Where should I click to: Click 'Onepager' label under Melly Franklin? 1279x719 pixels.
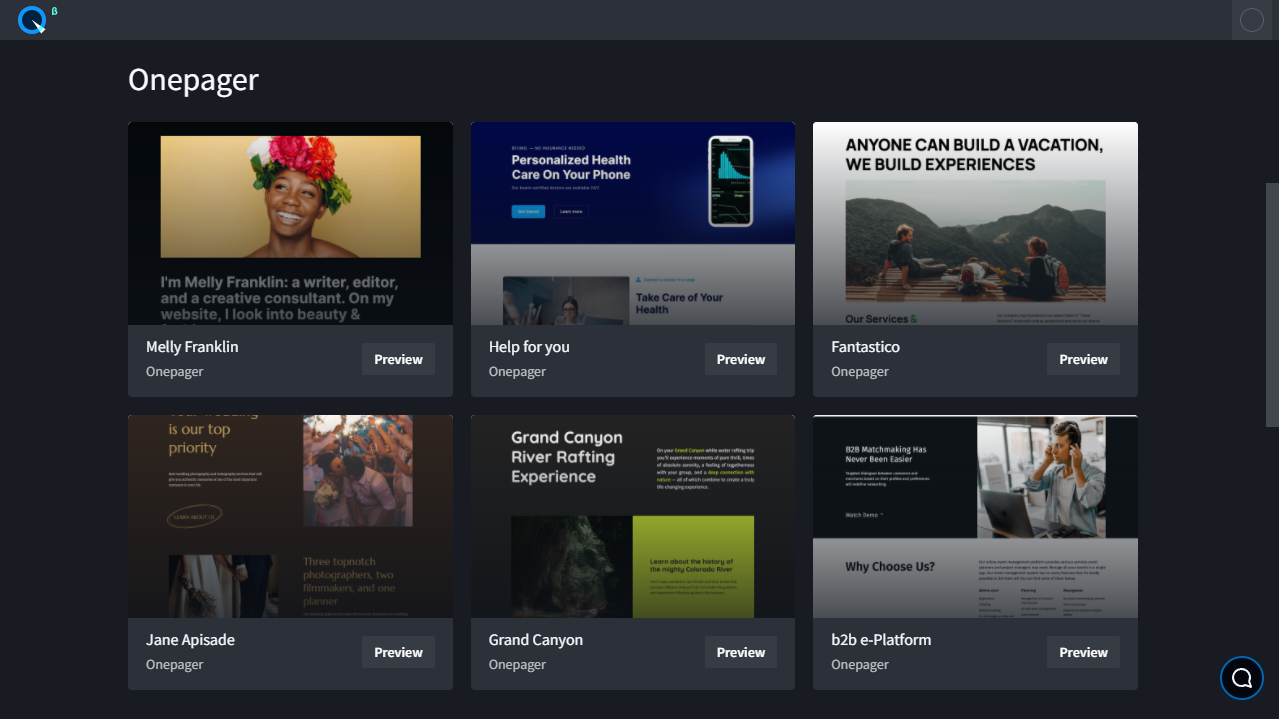point(175,372)
